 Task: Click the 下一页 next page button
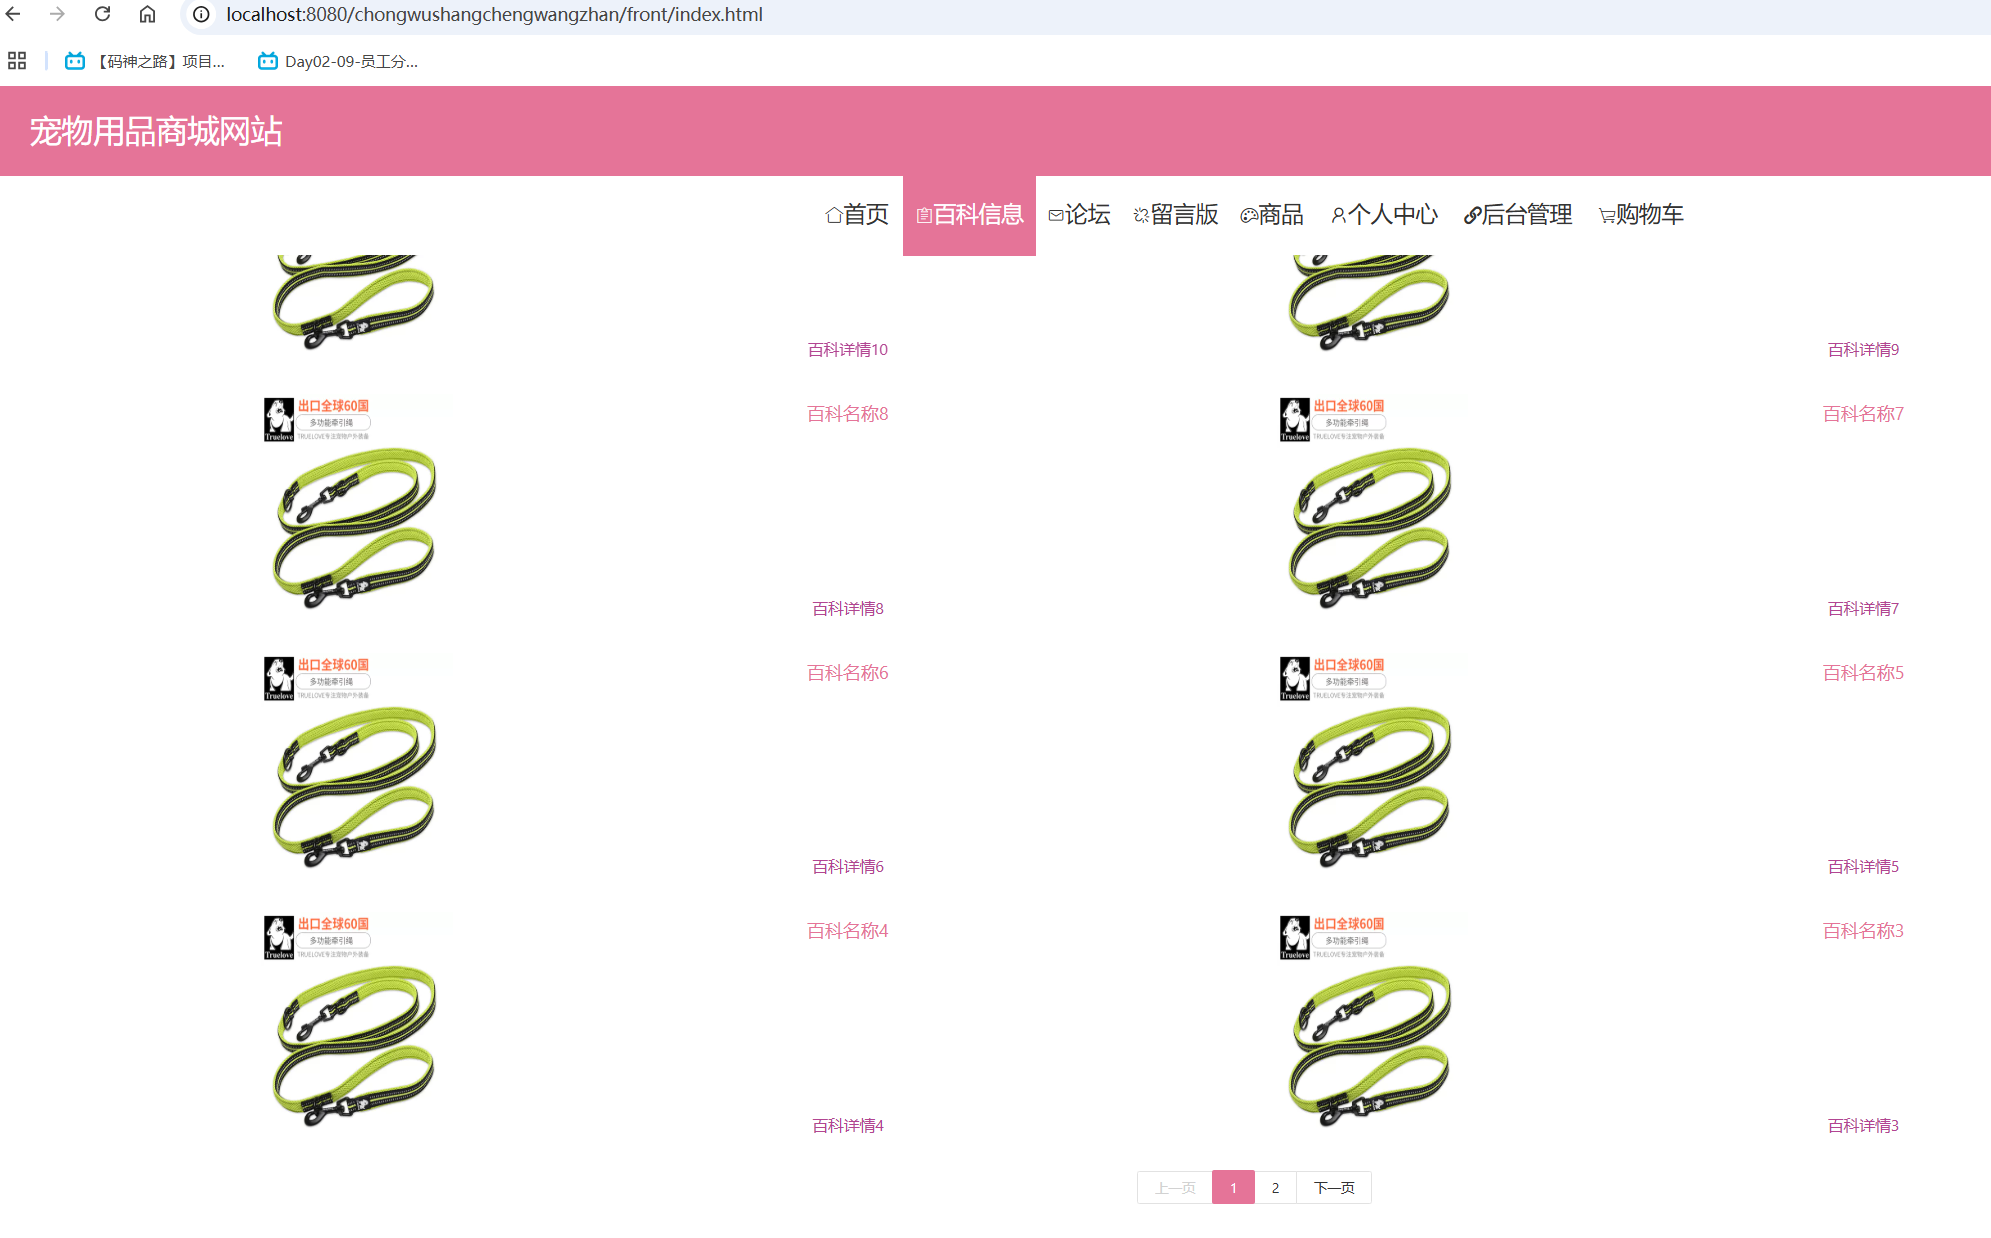pyautogui.click(x=1333, y=1187)
